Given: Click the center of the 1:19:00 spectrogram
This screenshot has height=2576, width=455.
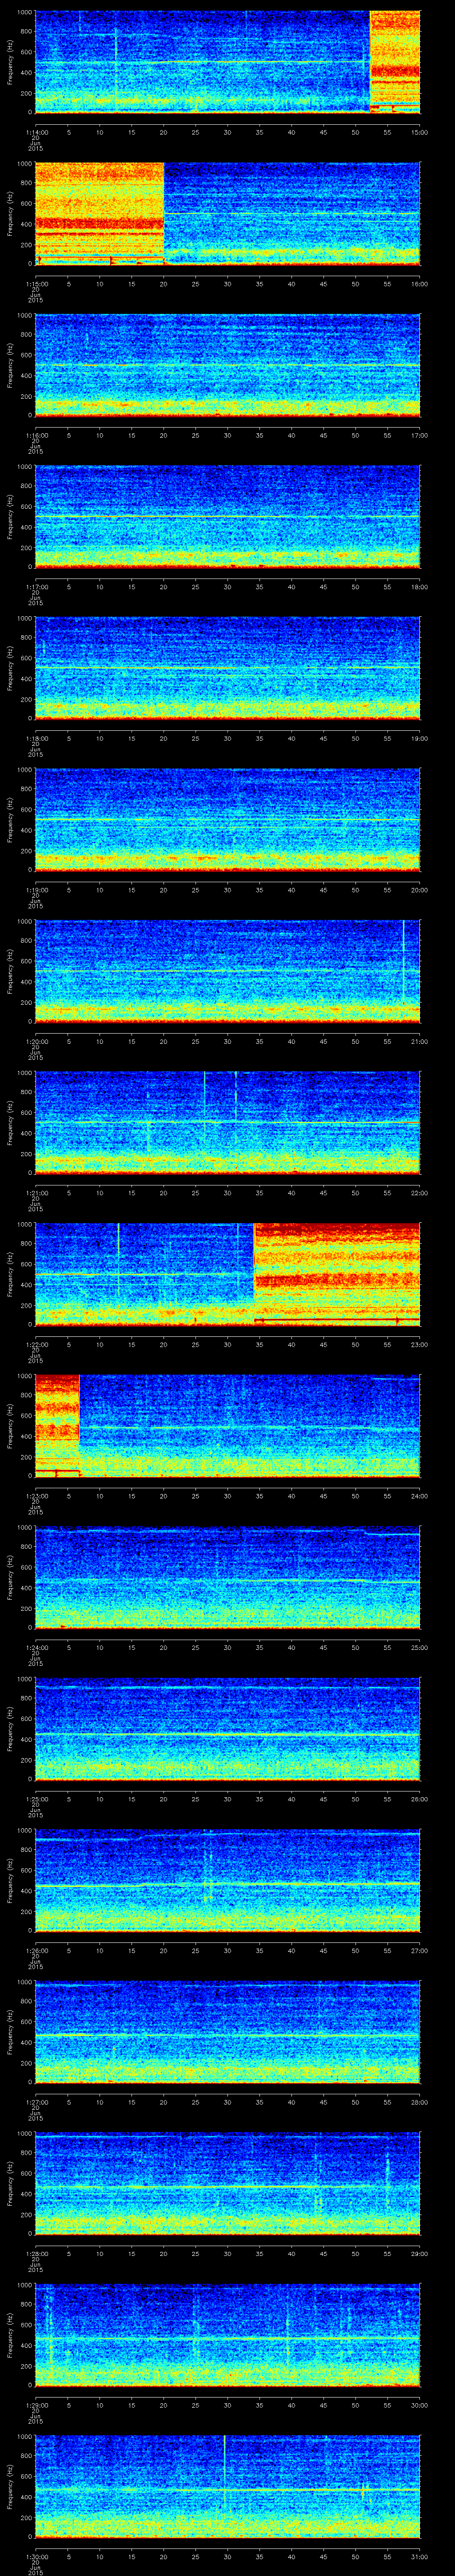Looking at the screenshot, I should pyautogui.click(x=227, y=819).
